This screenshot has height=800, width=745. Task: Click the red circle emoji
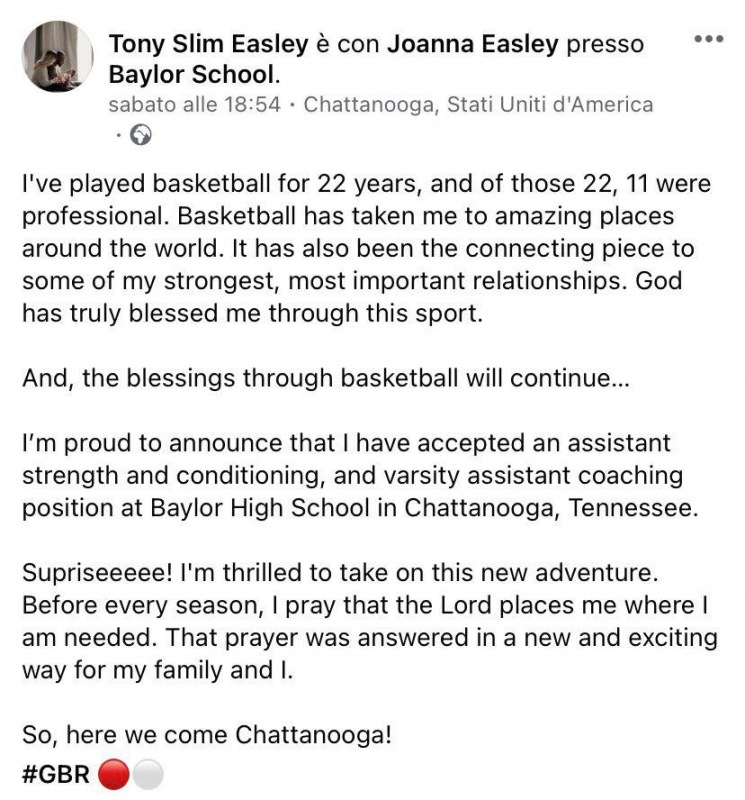pyautogui.click(x=113, y=776)
